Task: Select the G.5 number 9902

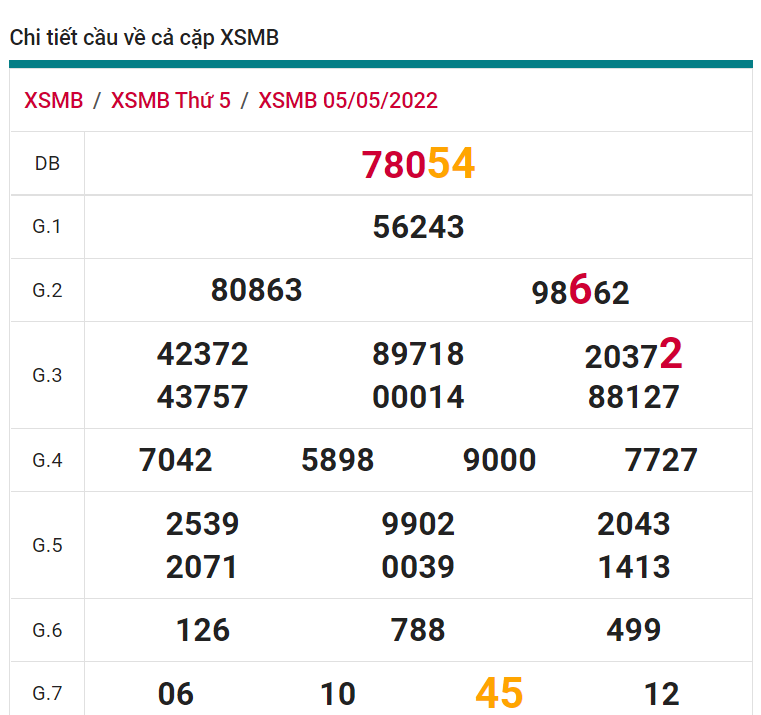Action: pyautogui.click(x=418, y=524)
